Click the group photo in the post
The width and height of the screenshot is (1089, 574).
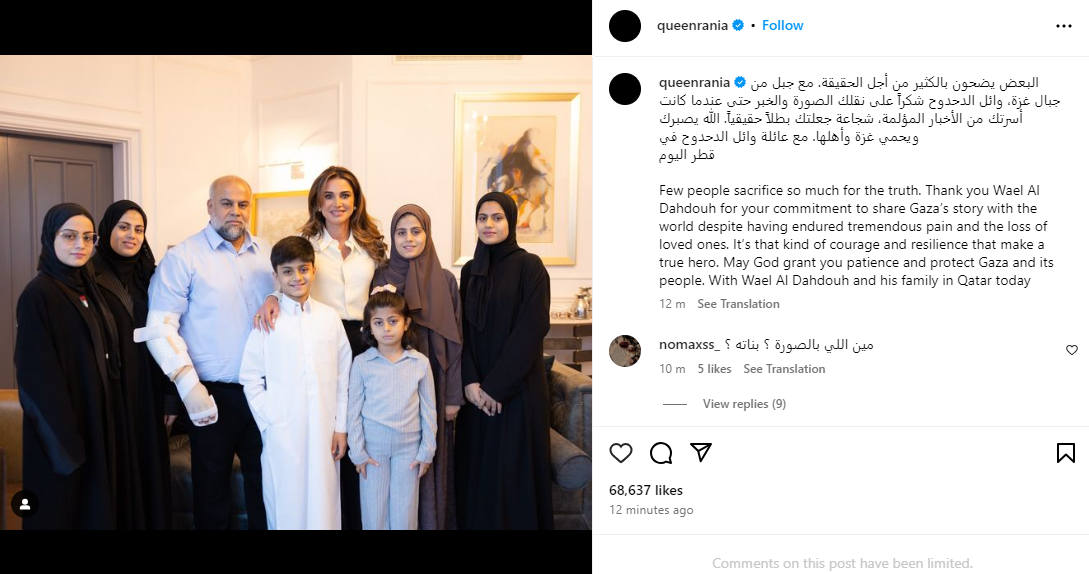pos(296,293)
